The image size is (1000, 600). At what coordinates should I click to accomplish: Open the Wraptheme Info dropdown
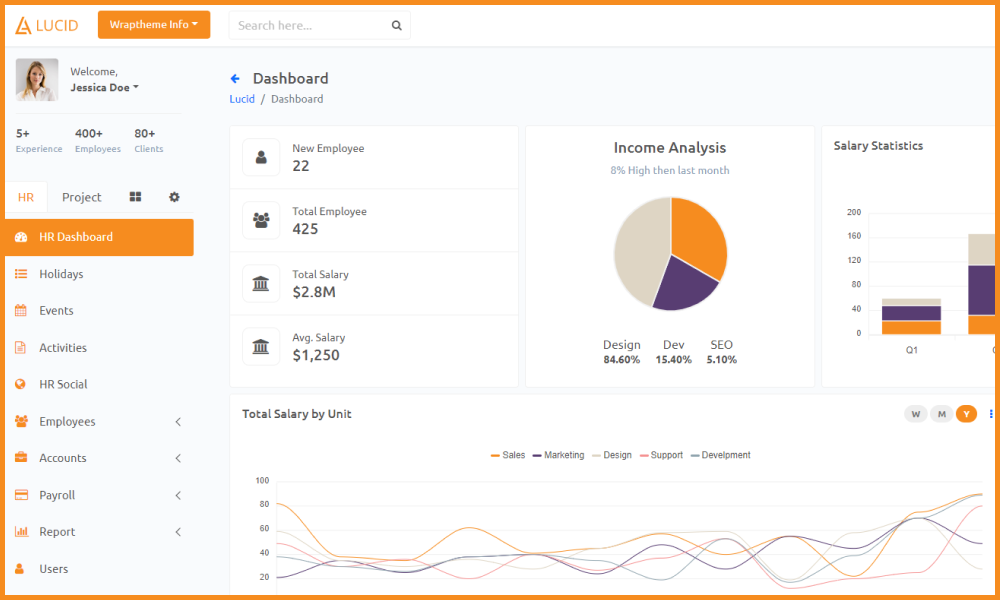[154, 25]
